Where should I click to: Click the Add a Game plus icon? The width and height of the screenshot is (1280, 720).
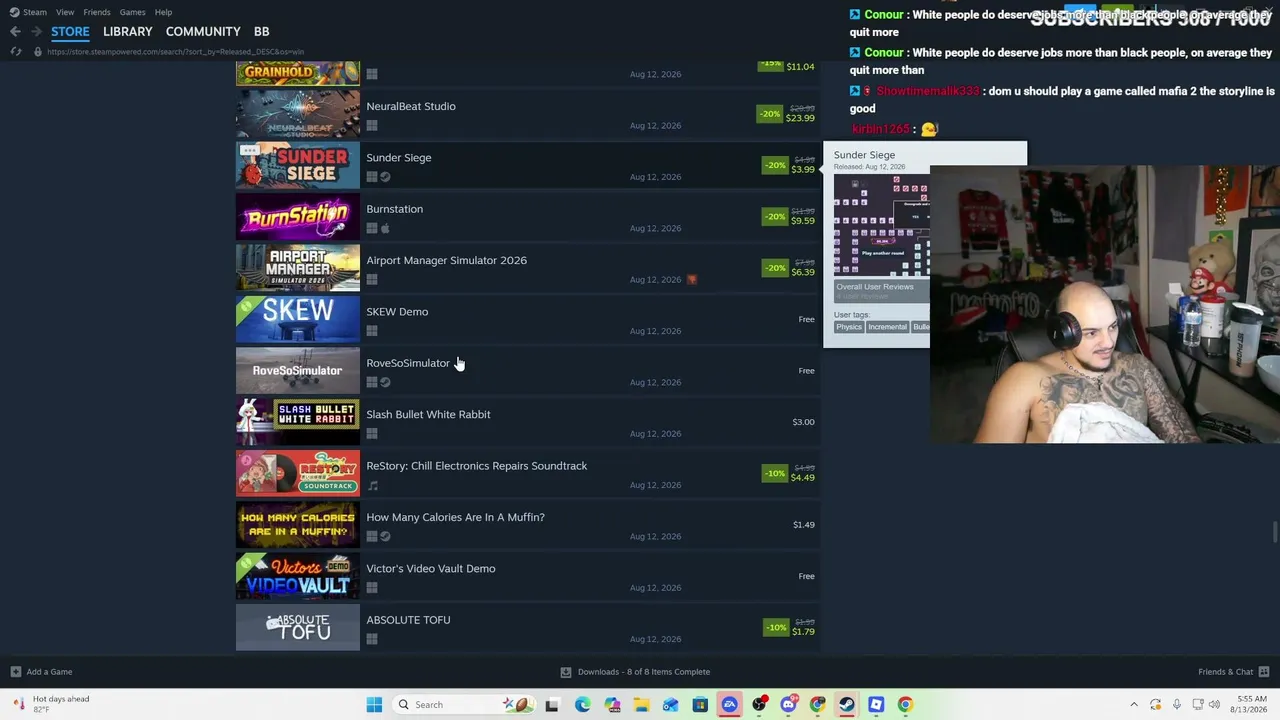[15, 672]
